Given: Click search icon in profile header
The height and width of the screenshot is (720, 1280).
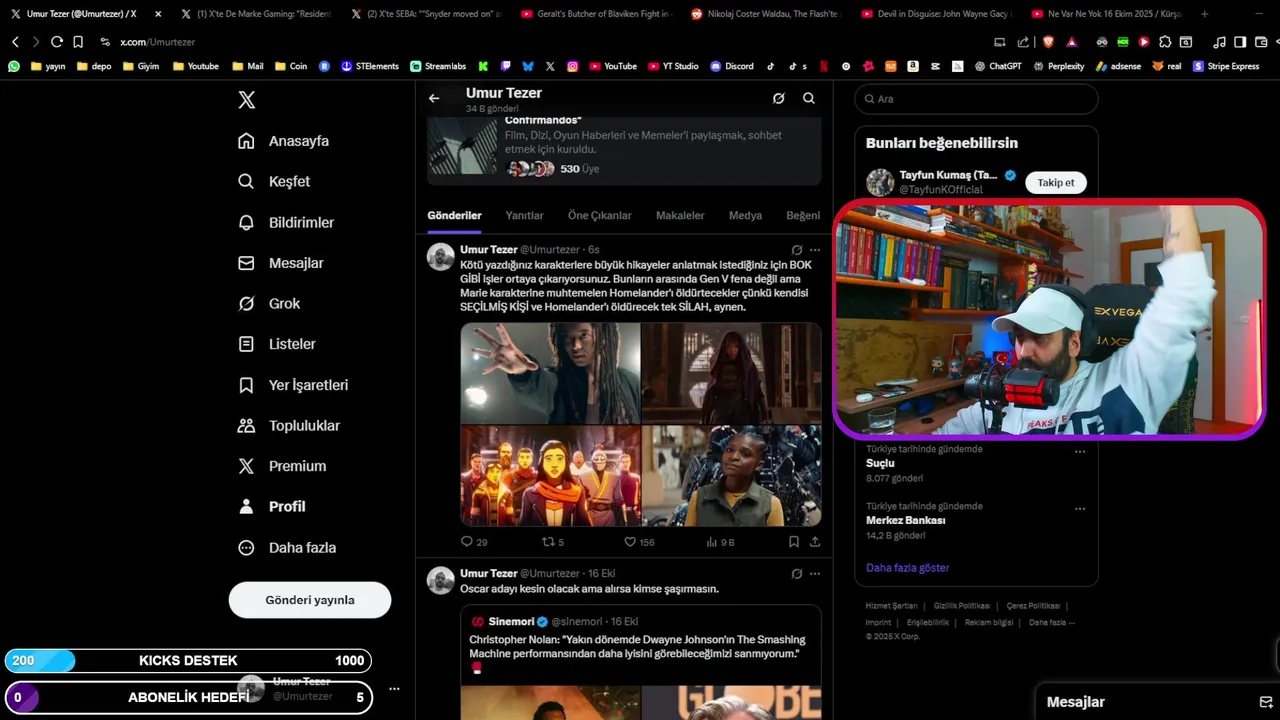Looking at the screenshot, I should click(x=808, y=98).
